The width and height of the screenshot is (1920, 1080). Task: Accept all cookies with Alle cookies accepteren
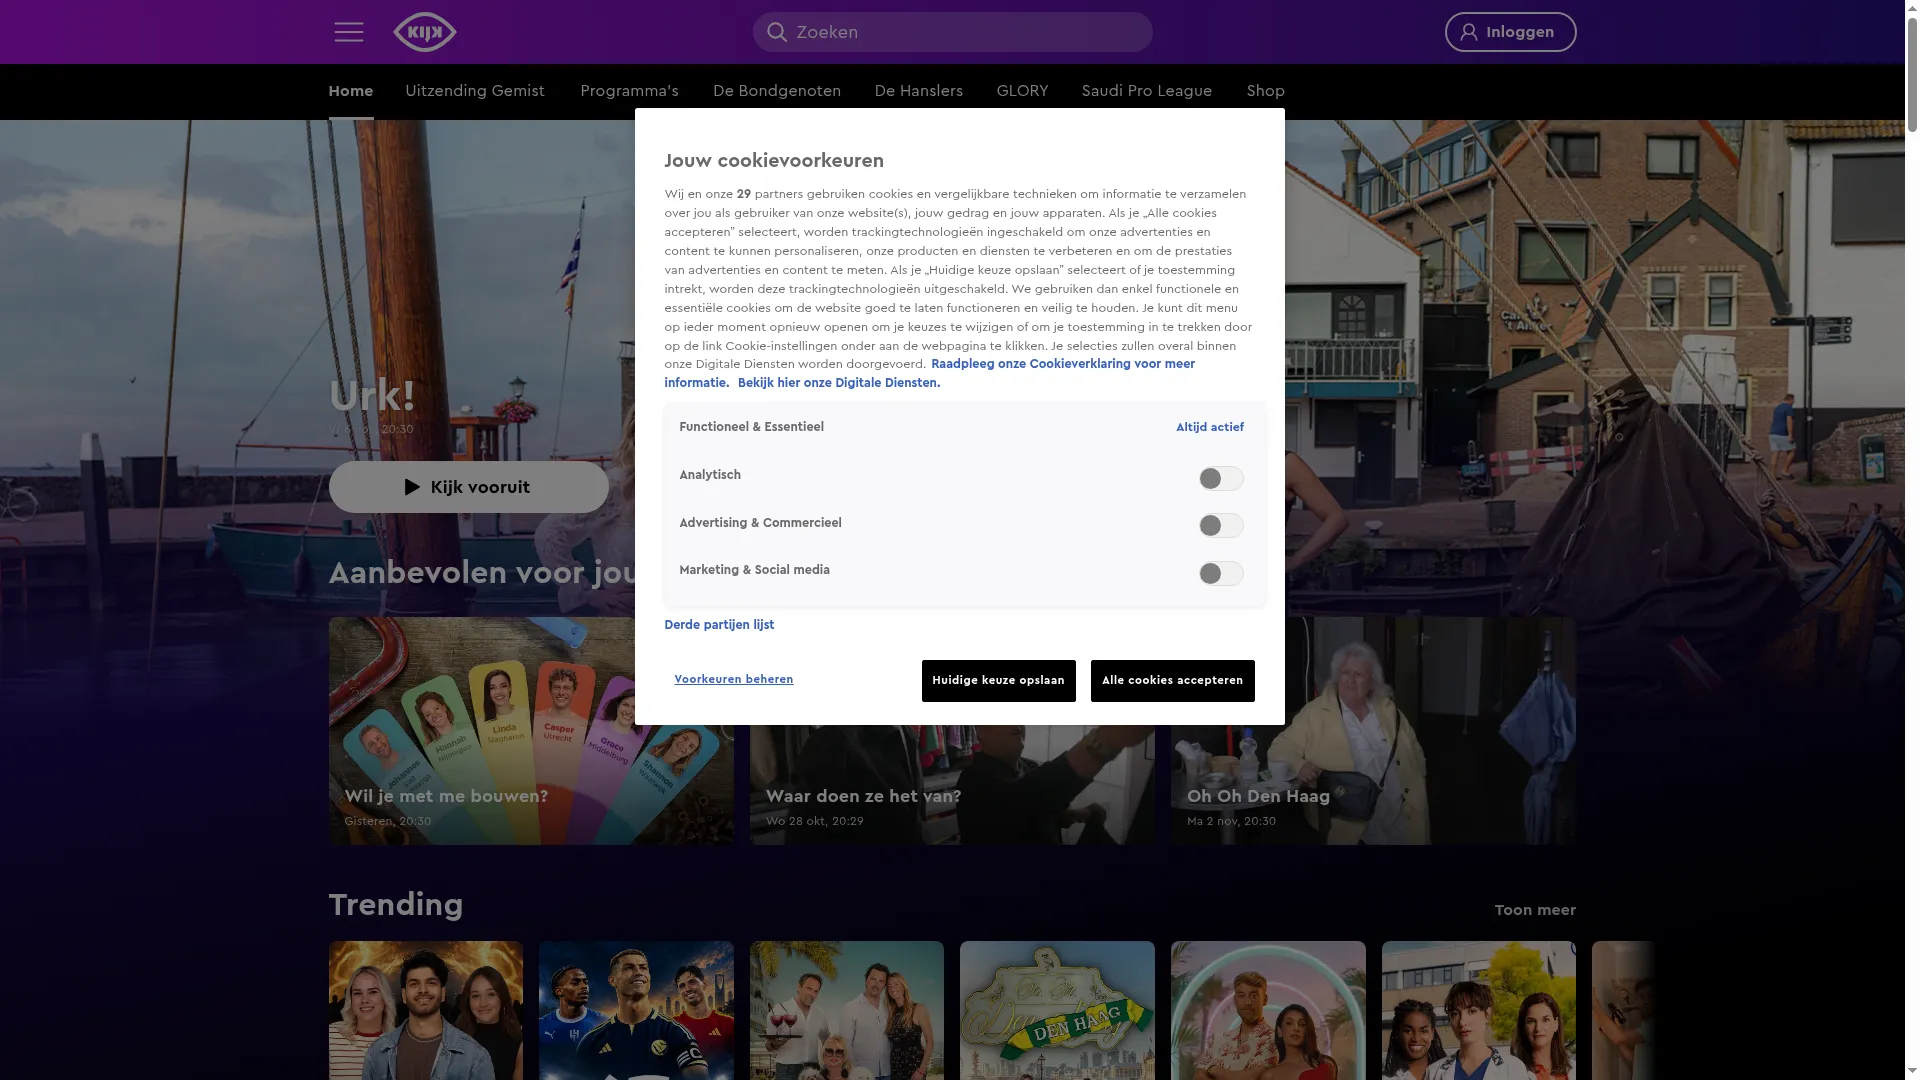click(1172, 681)
